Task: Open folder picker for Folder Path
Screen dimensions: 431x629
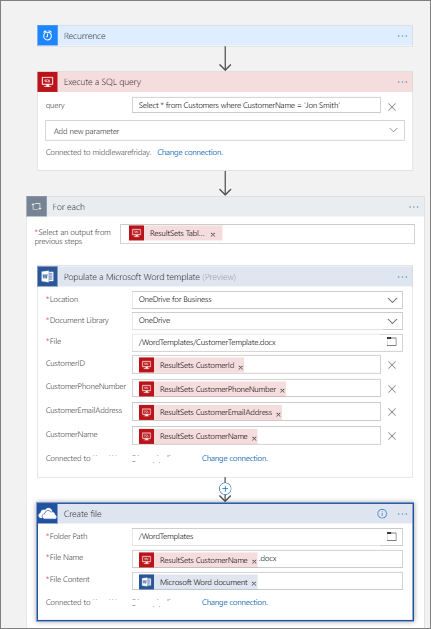Action: coord(391,536)
